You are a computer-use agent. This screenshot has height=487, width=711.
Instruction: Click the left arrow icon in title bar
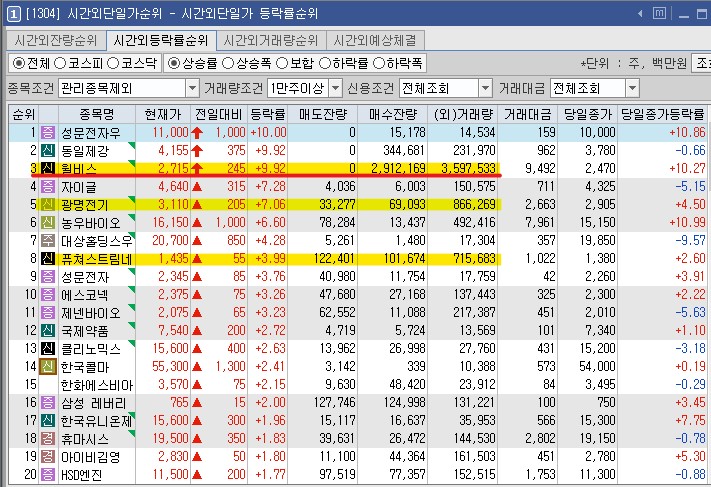coord(640,14)
